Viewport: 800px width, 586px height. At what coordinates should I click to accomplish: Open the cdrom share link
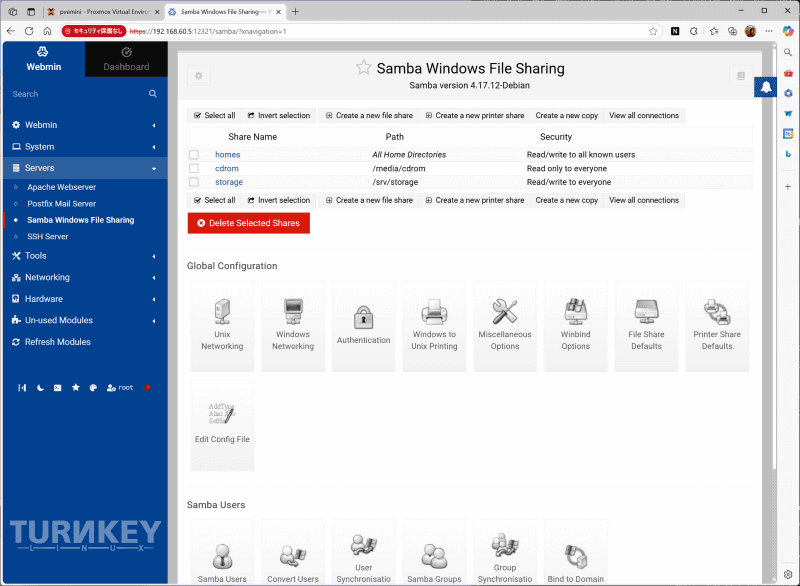[x=227, y=168]
